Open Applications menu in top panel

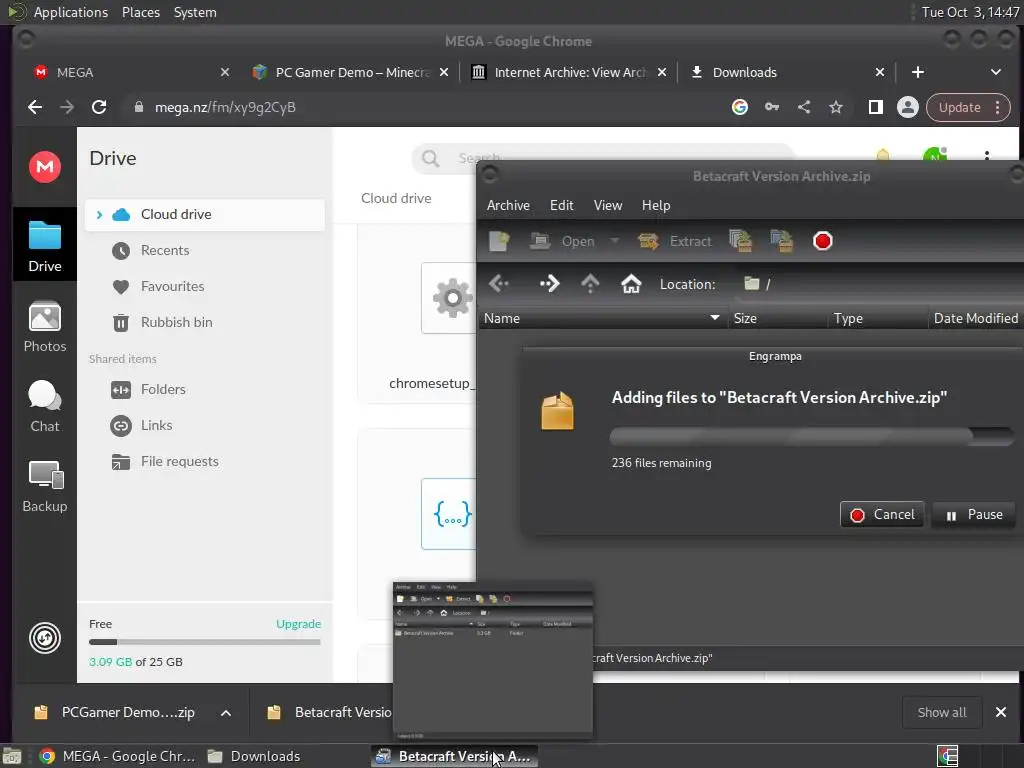point(71,12)
